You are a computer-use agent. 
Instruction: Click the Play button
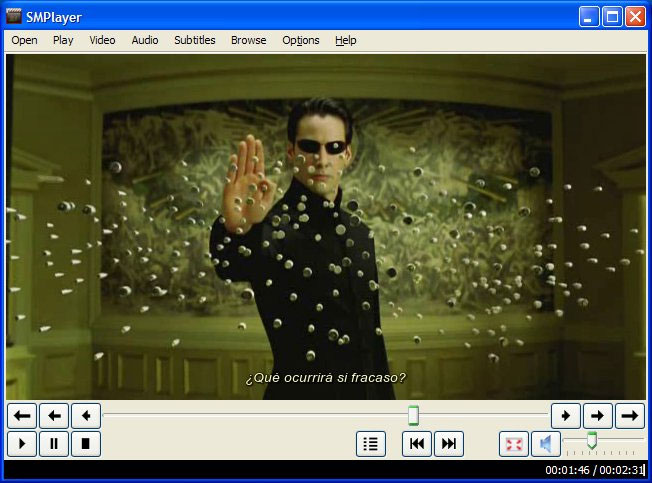tap(22, 444)
